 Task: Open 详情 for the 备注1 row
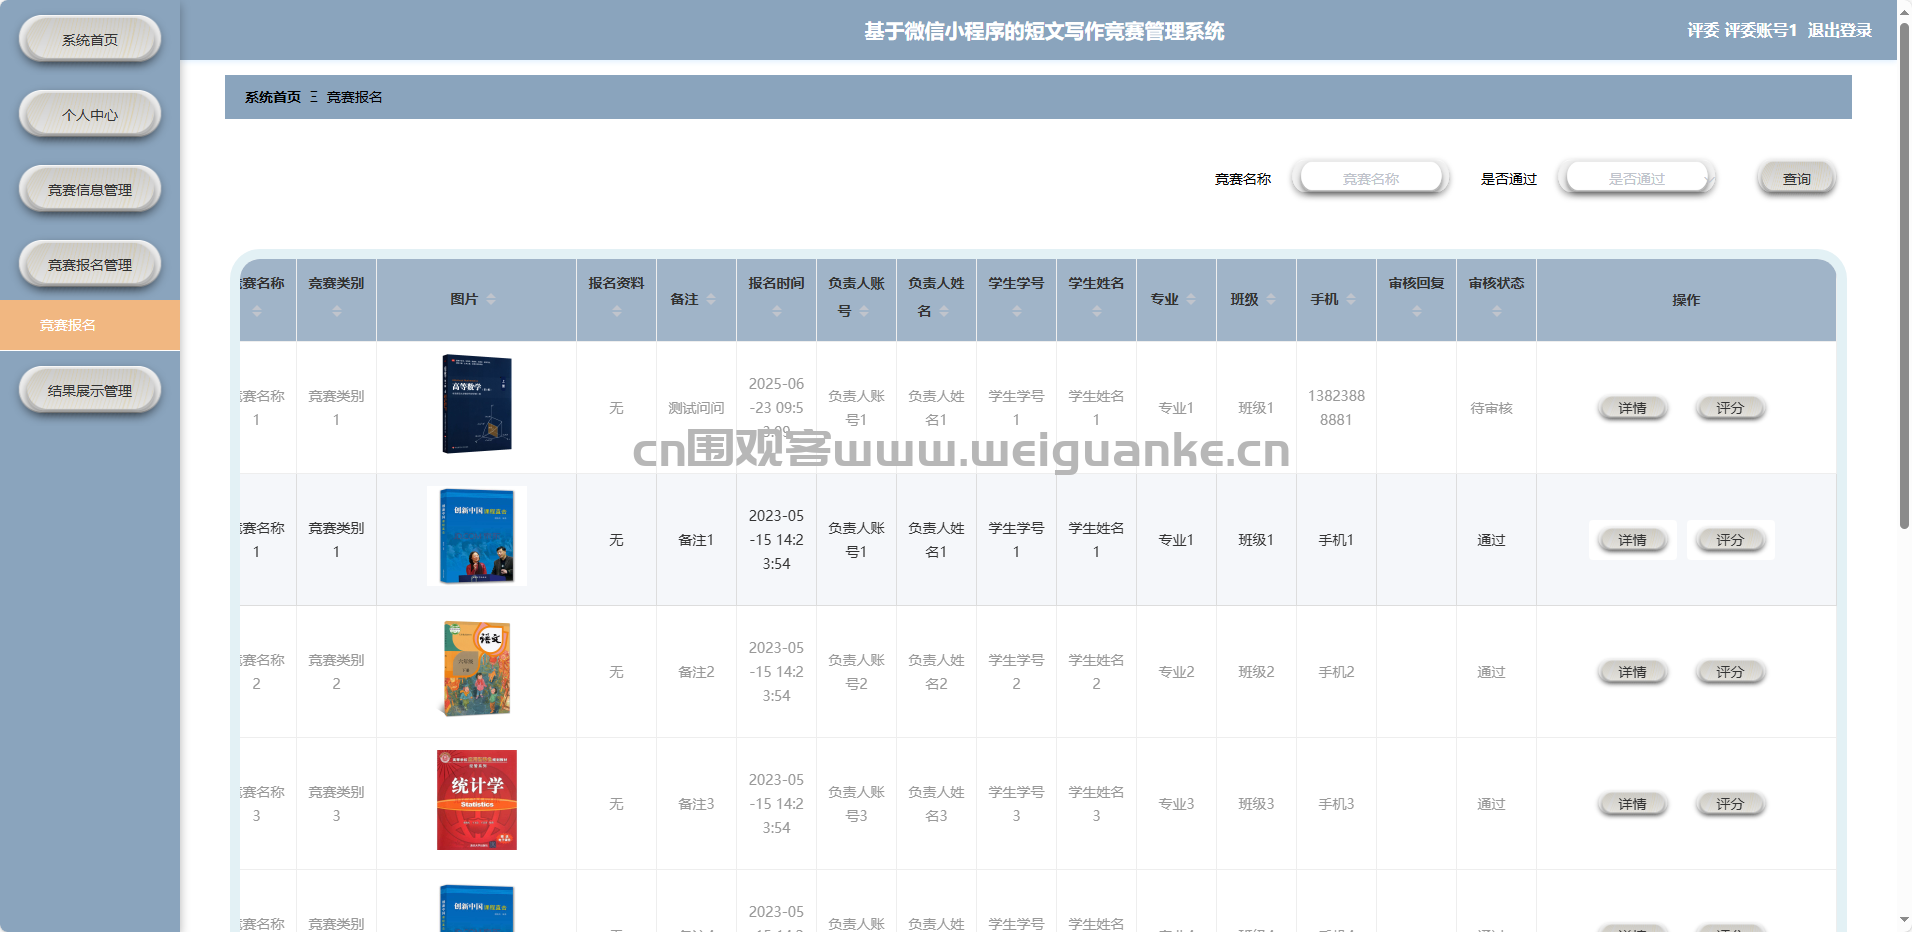coord(1632,540)
